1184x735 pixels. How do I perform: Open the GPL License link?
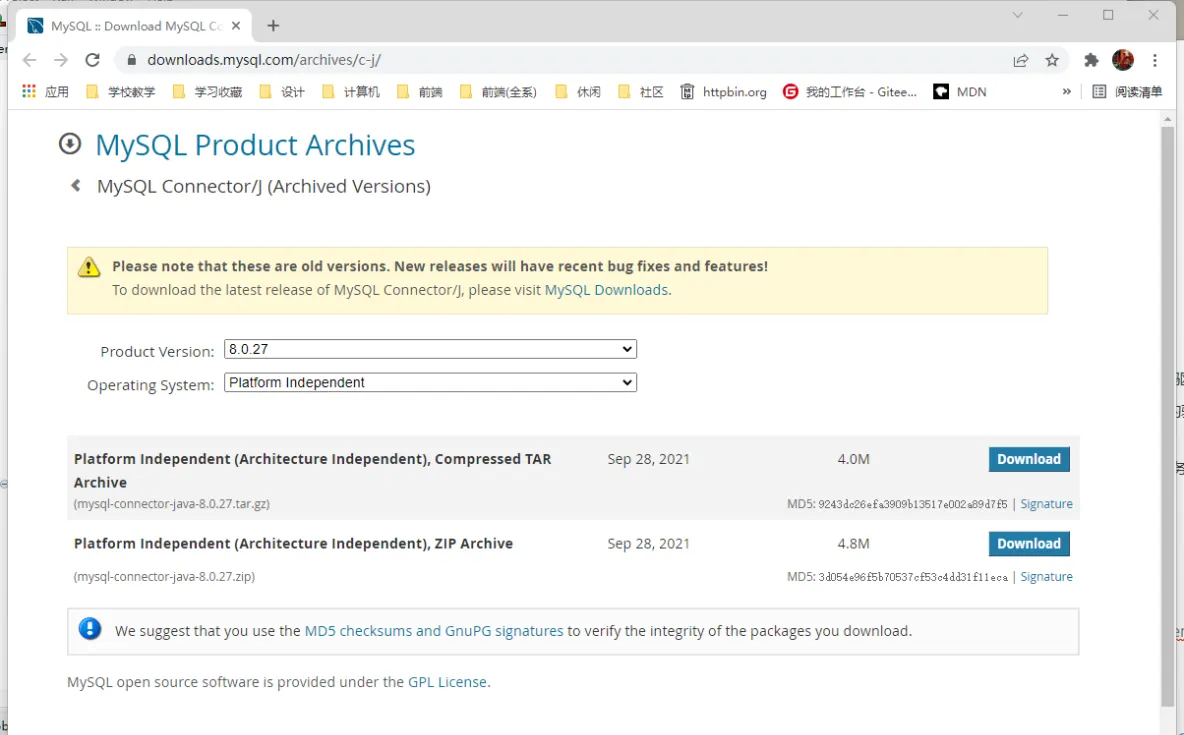(447, 682)
